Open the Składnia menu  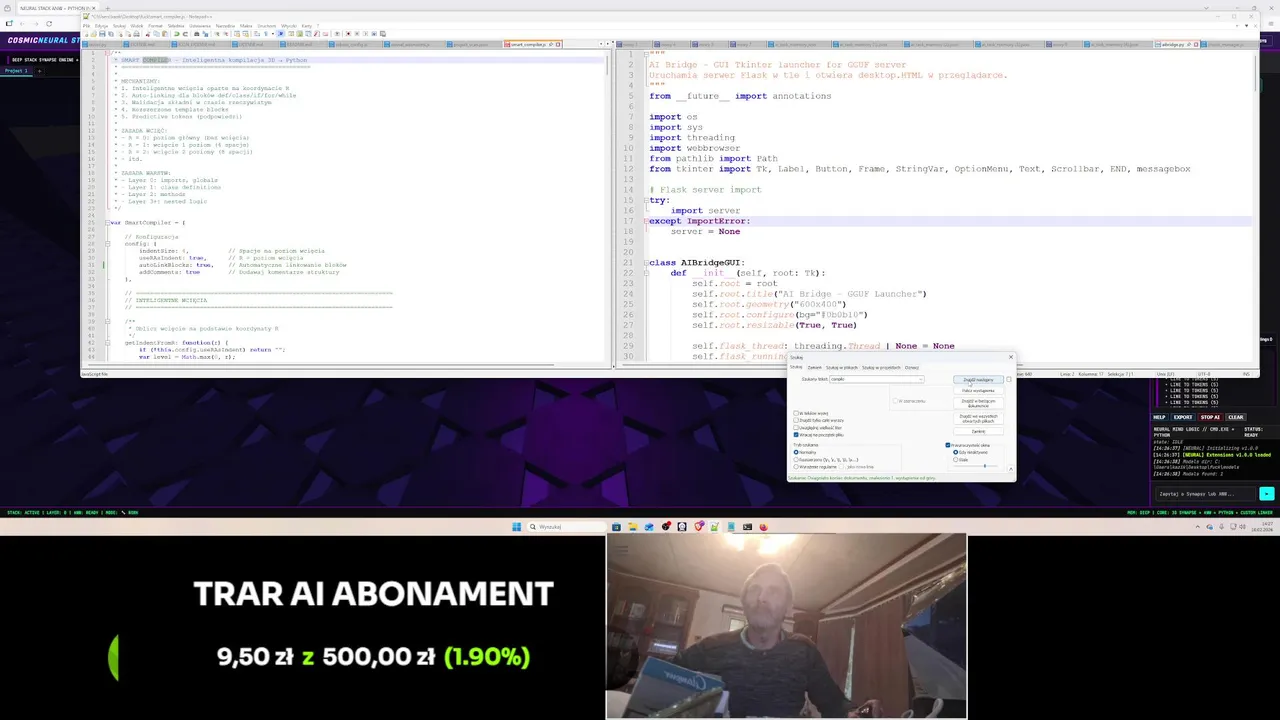tap(176, 25)
